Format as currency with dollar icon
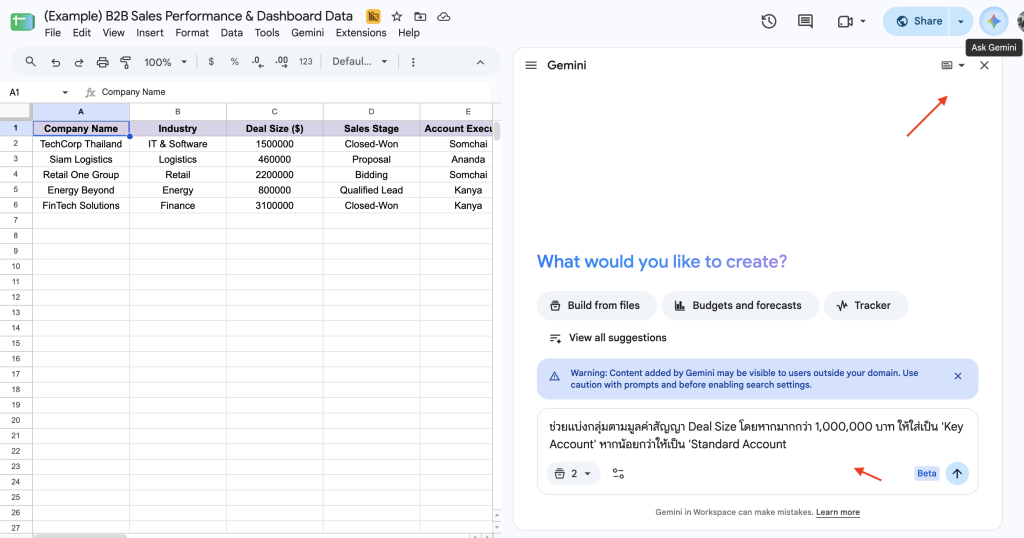1024x538 pixels. pos(211,62)
